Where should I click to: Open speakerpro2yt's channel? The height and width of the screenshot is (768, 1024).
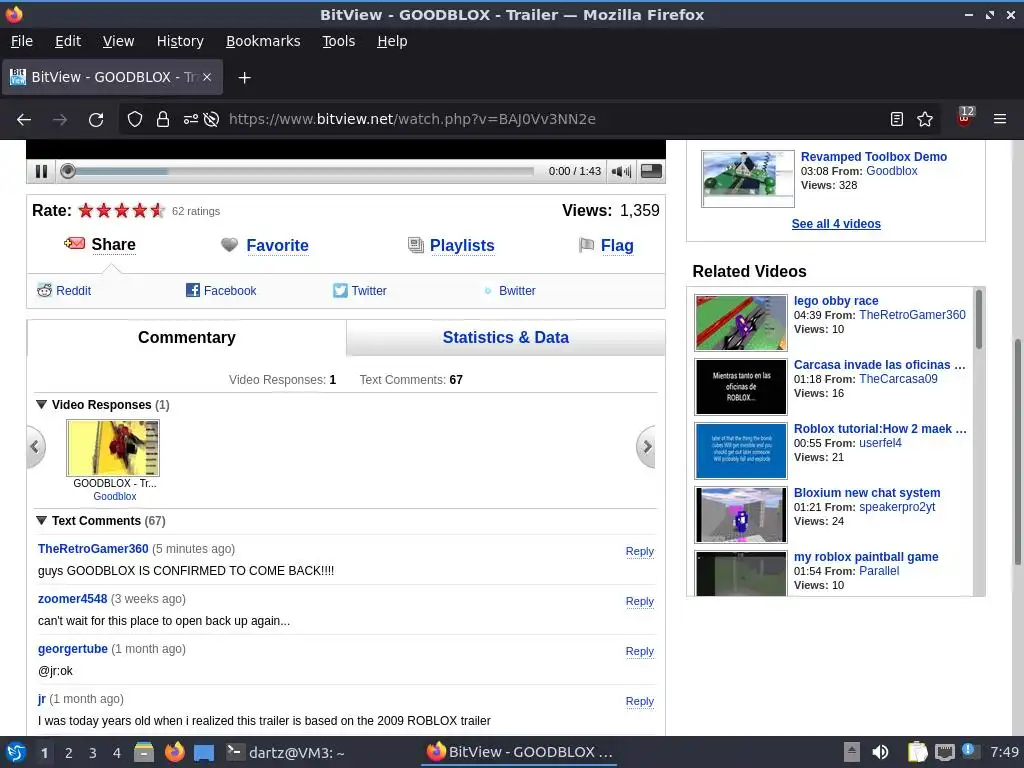(897, 507)
